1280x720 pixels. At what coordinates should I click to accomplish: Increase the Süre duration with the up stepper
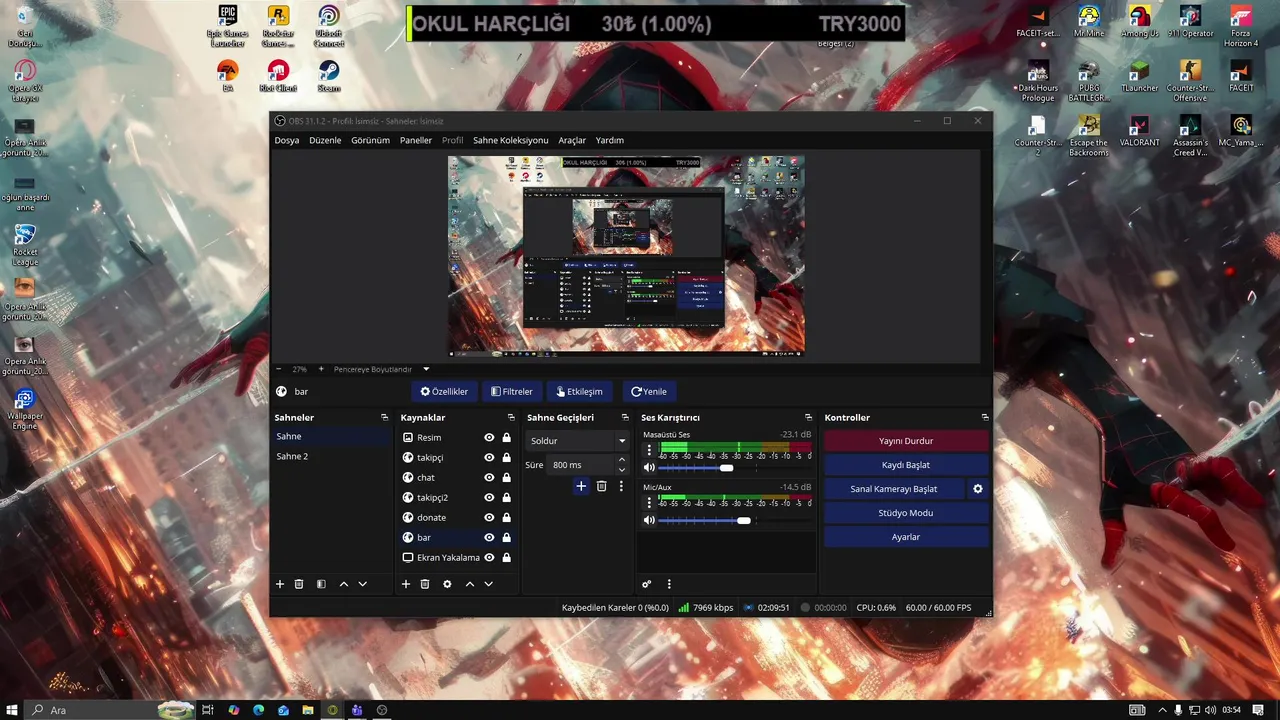point(622,460)
